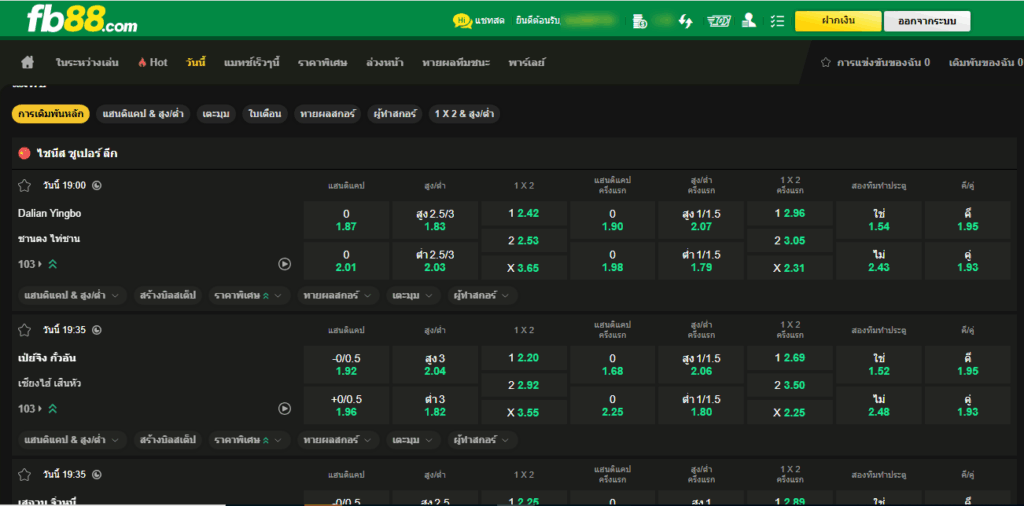The image size is (1024, 506).
Task: Favorite the 19:00 Dalian Yingbo match star
Action: pos(24,185)
